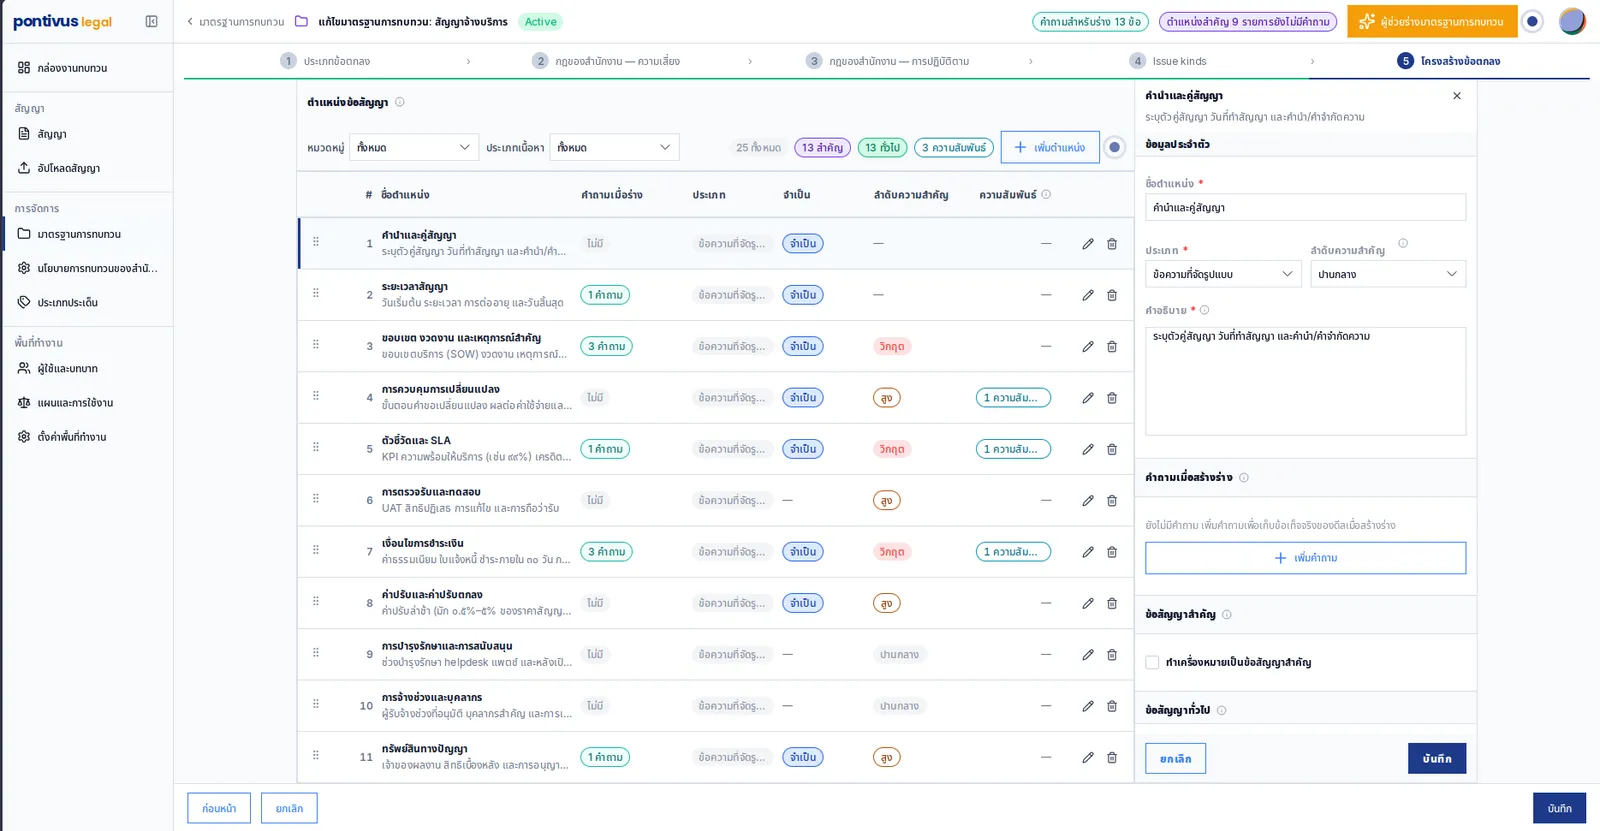
Task: Edit row 5 SLA pencil icon
Action: pyautogui.click(x=1088, y=449)
